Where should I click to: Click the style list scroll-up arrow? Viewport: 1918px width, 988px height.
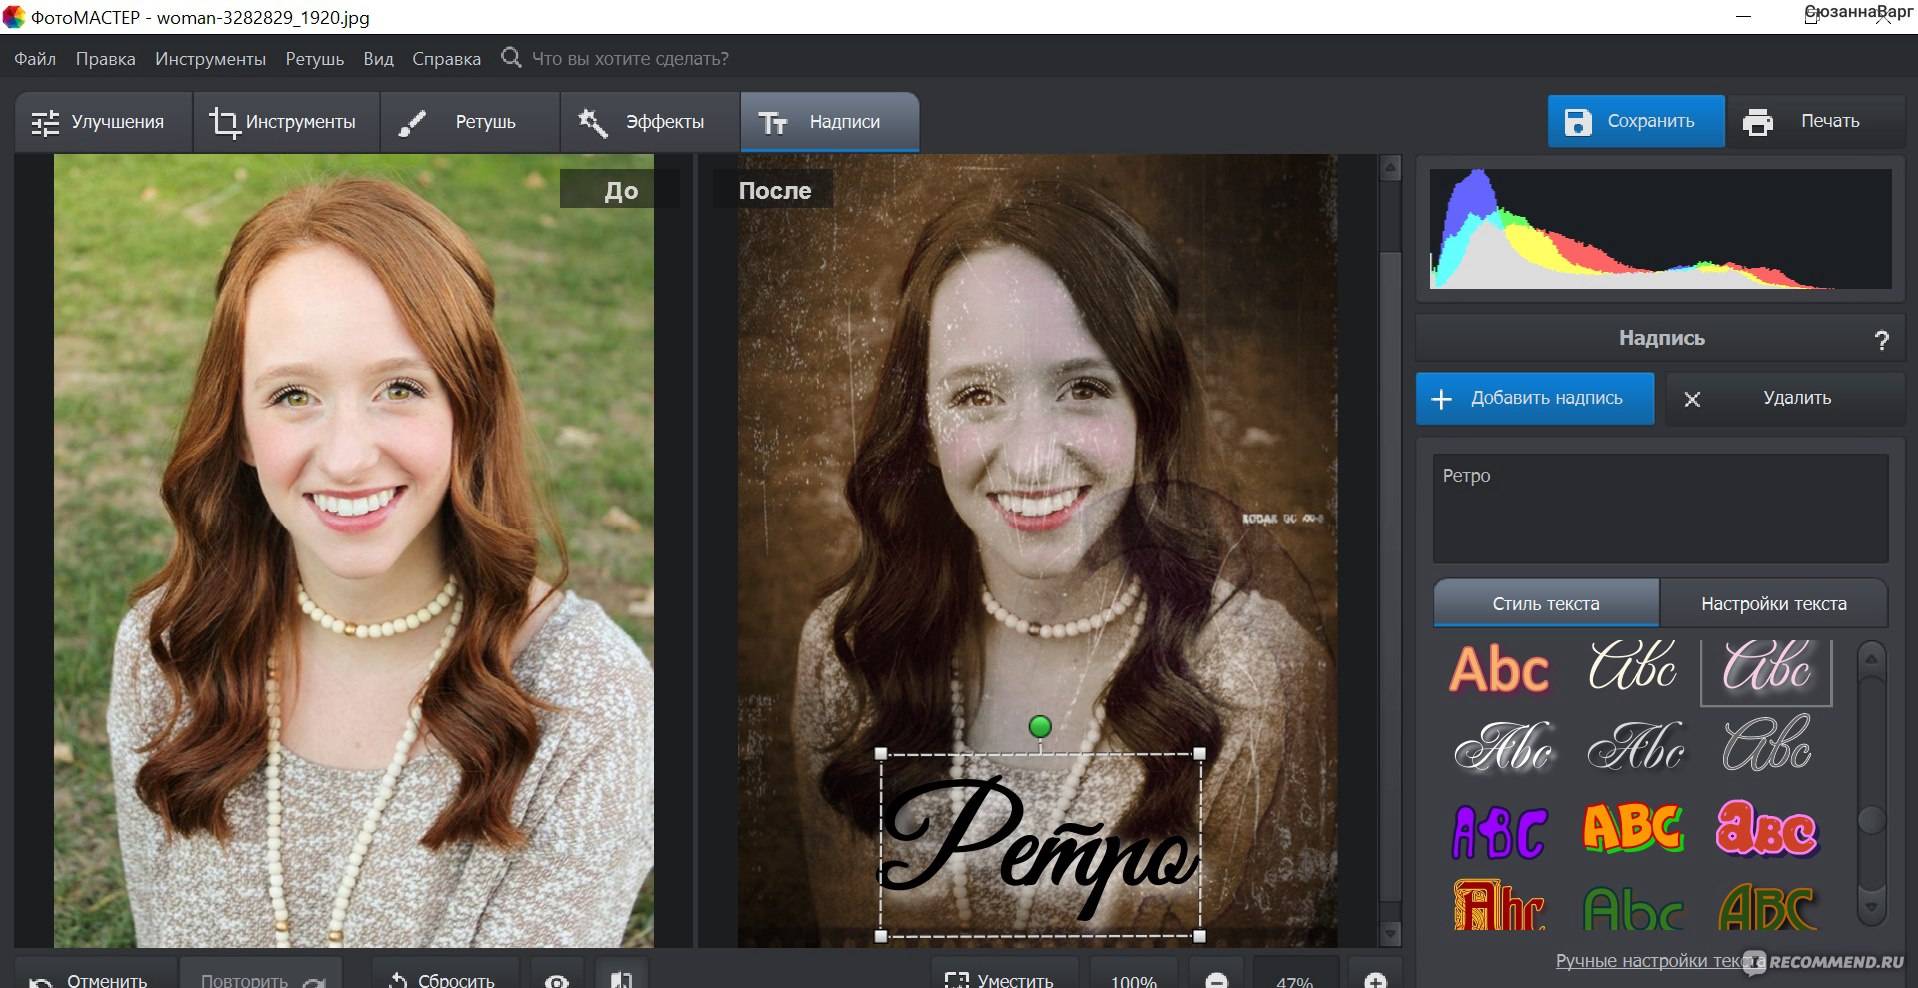(x=1871, y=660)
